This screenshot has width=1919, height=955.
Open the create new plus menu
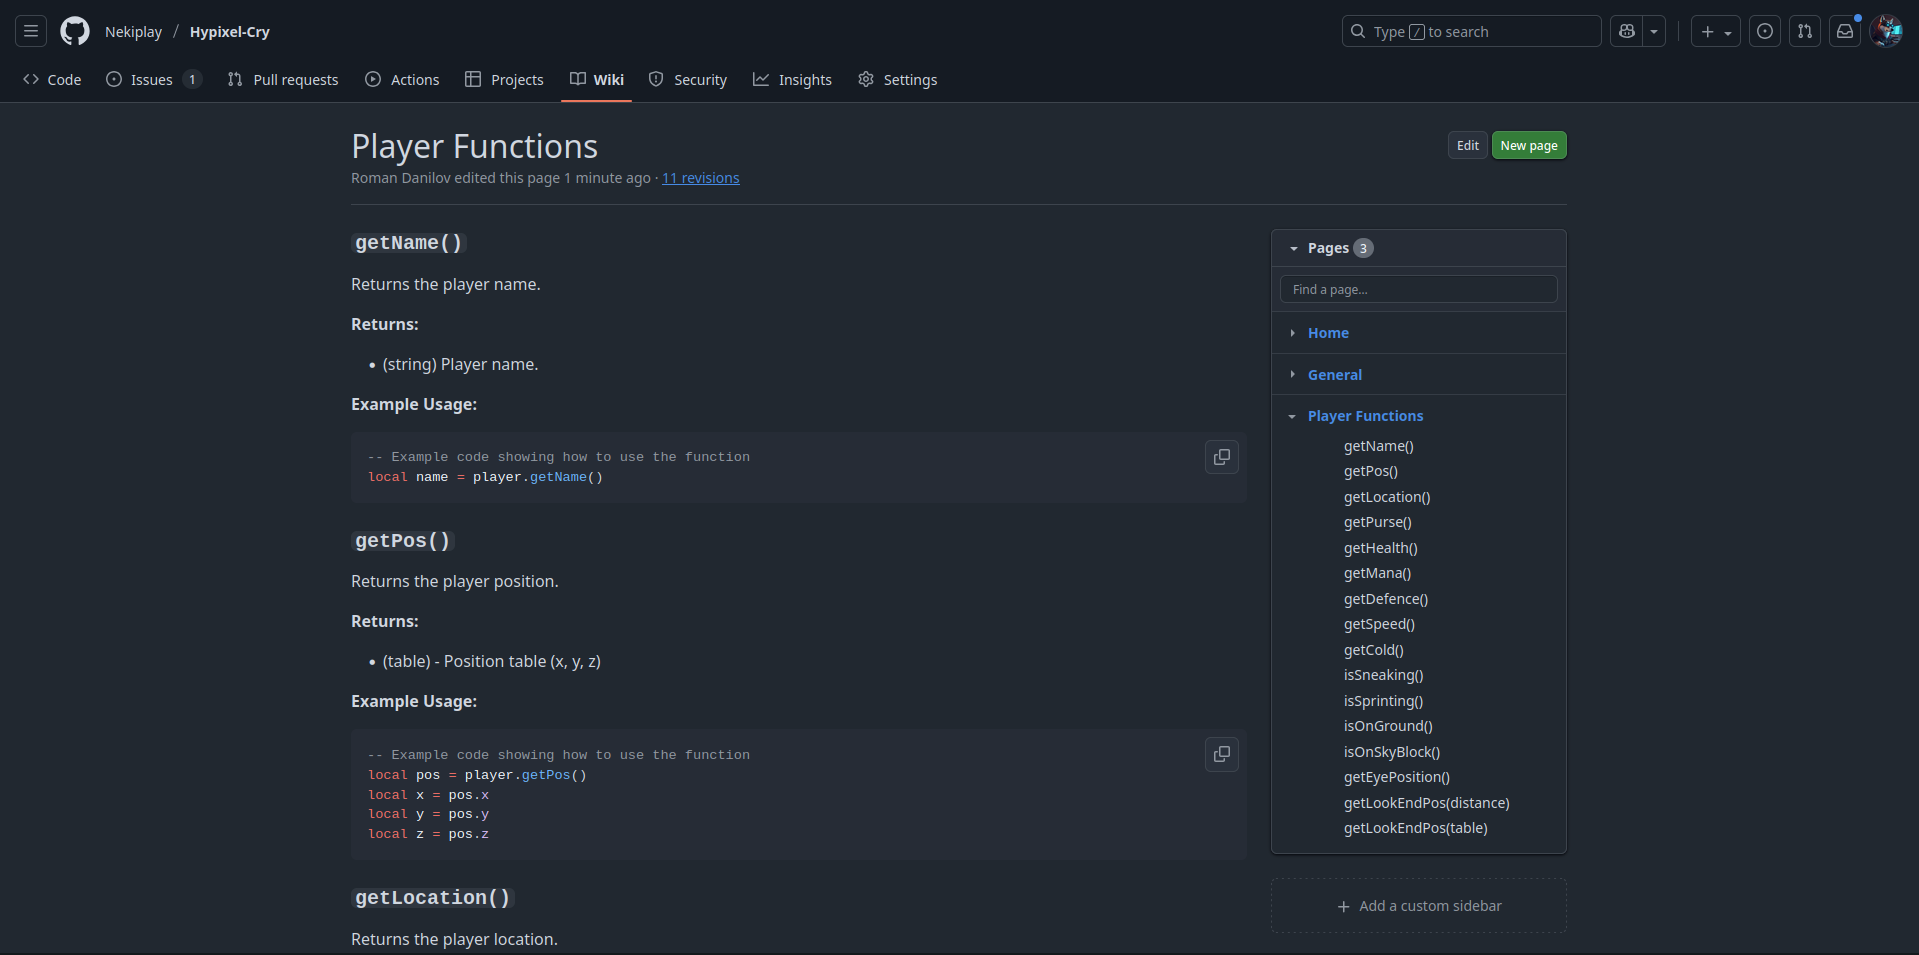pyautogui.click(x=1716, y=31)
